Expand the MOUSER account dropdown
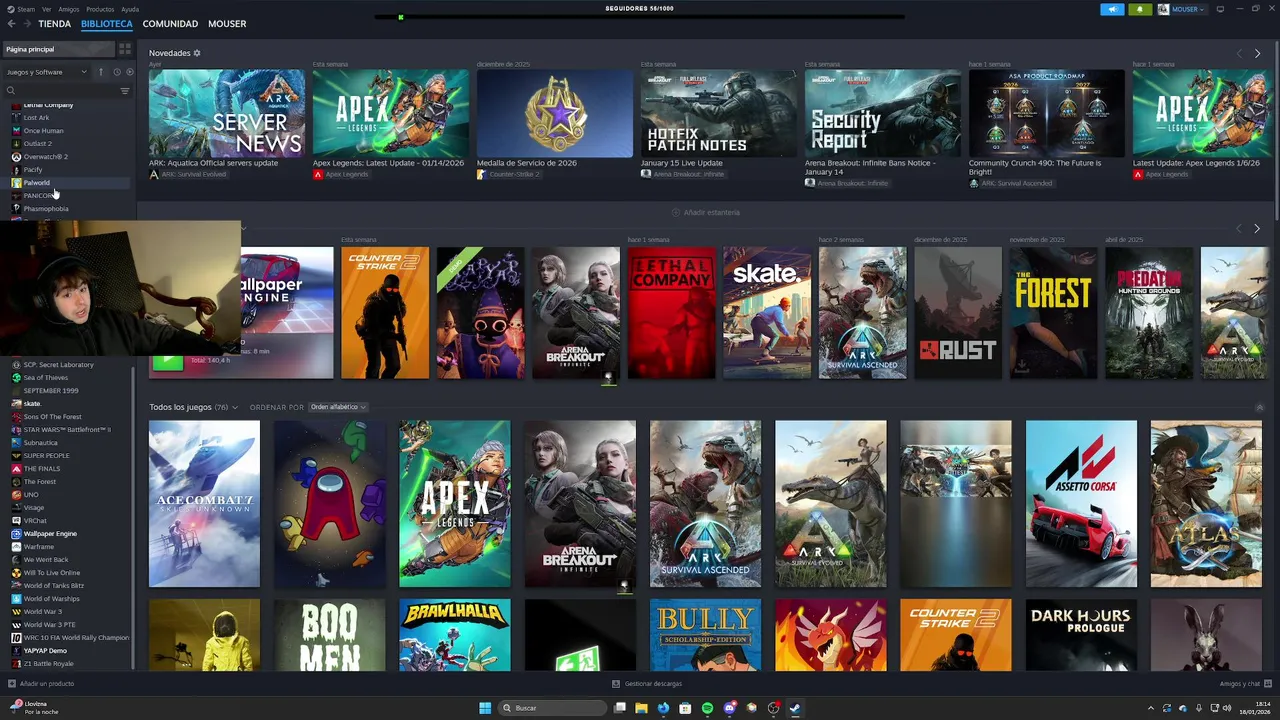 [1183, 9]
